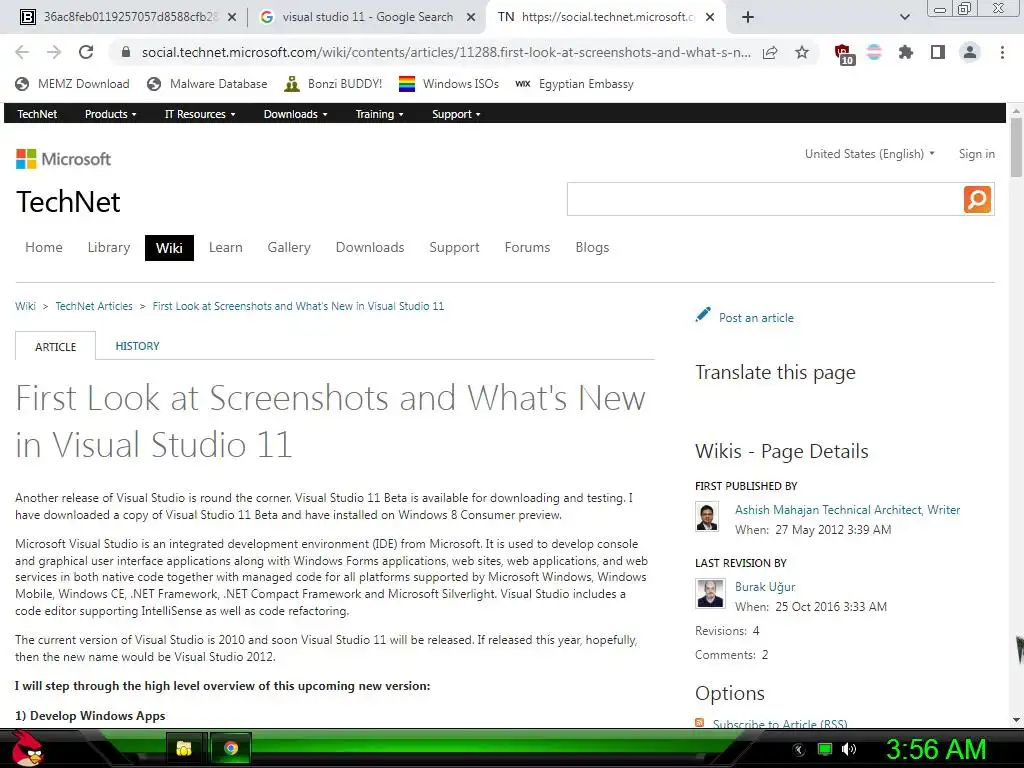The image size is (1024, 768).
Task: Switch to the 36ac8feb tab
Action: point(129,17)
